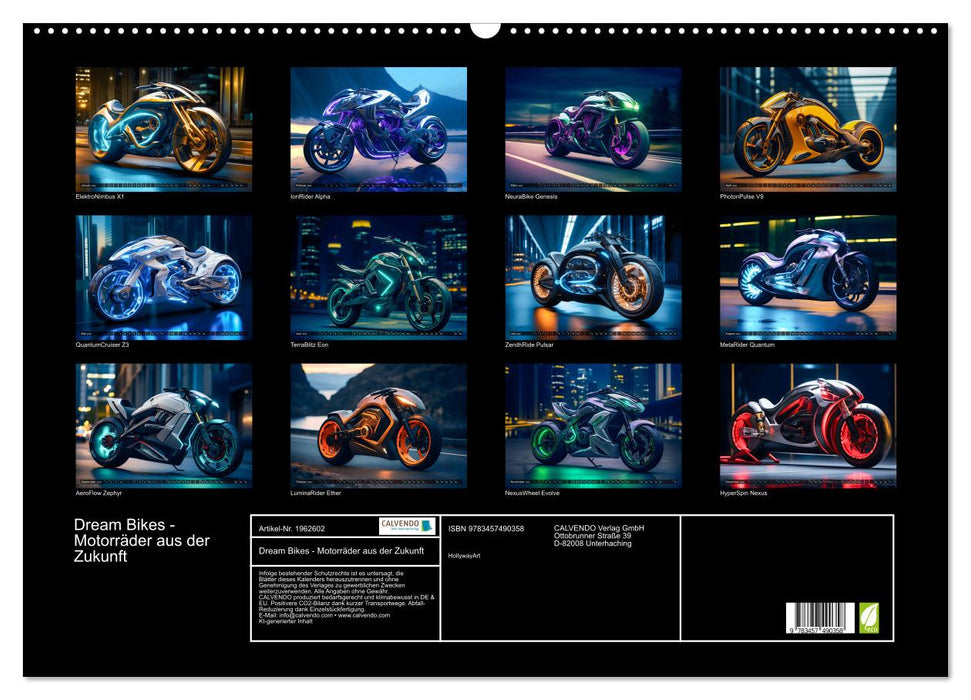This screenshot has width=971, height=700.
Task: Select the yellow PhotonPulse V9 bike image
Action: point(807,128)
